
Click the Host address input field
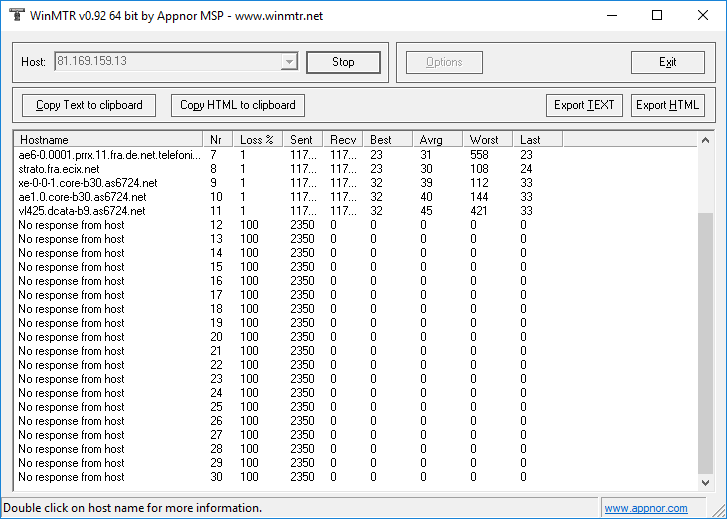tap(167, 62)
